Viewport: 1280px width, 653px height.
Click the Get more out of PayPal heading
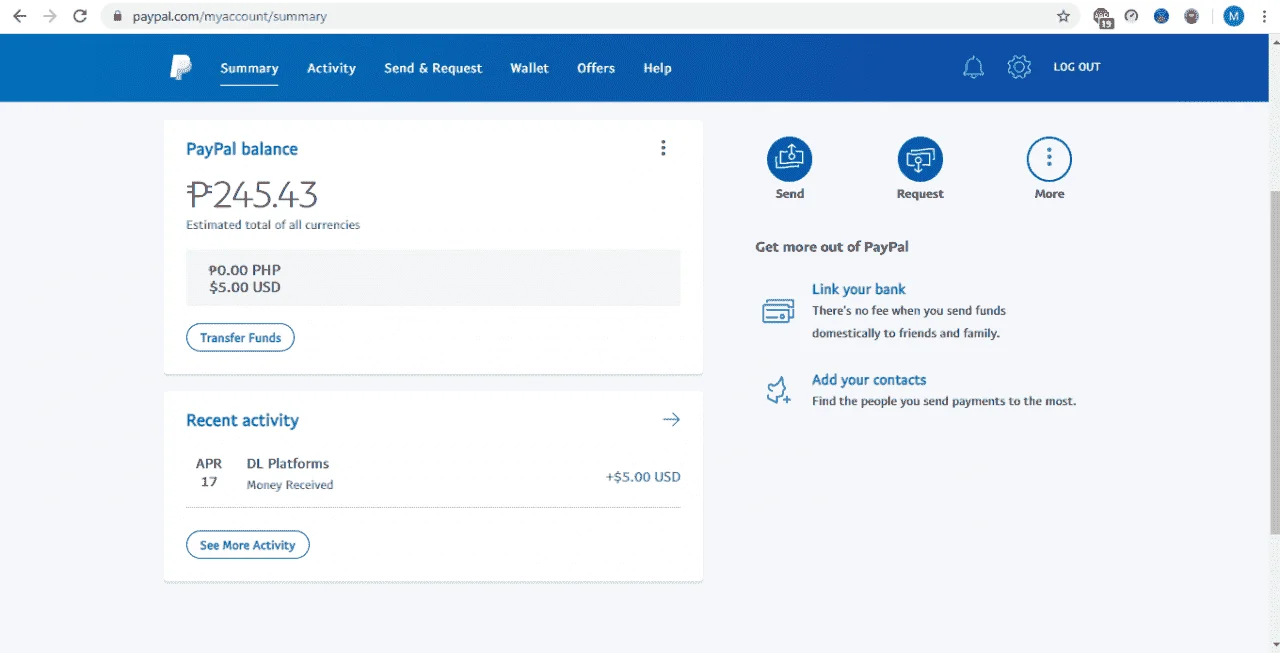(x=832, y=246)
